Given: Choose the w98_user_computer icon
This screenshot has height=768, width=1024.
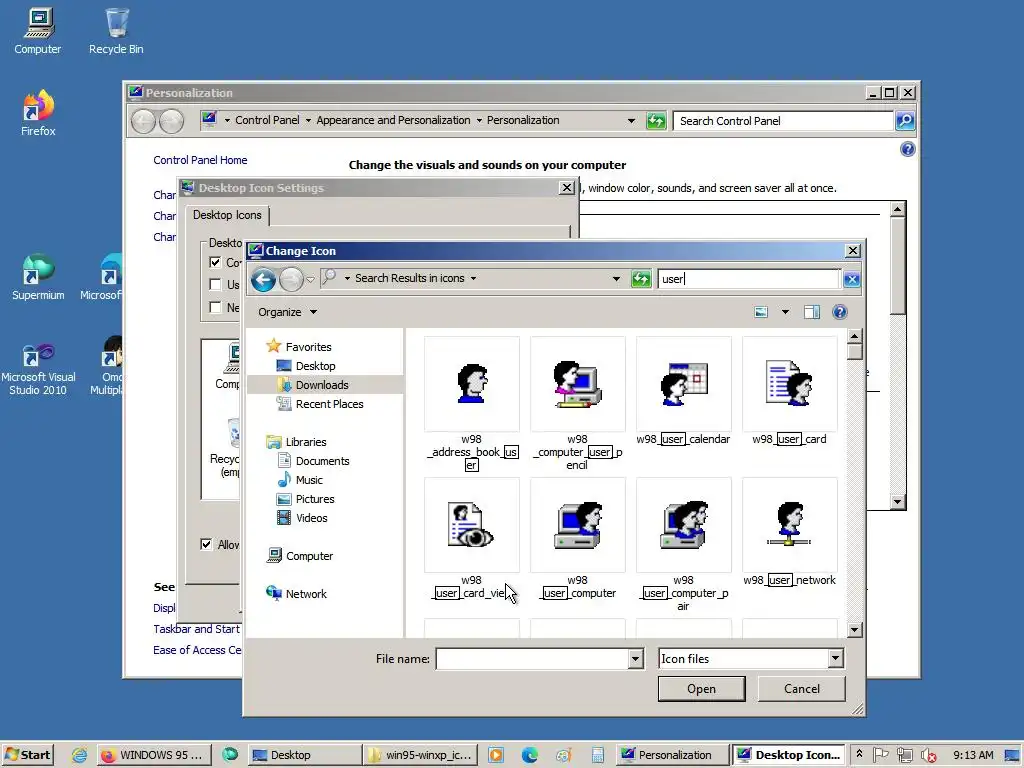Looking at the screenshot, I should click(577, 525).
